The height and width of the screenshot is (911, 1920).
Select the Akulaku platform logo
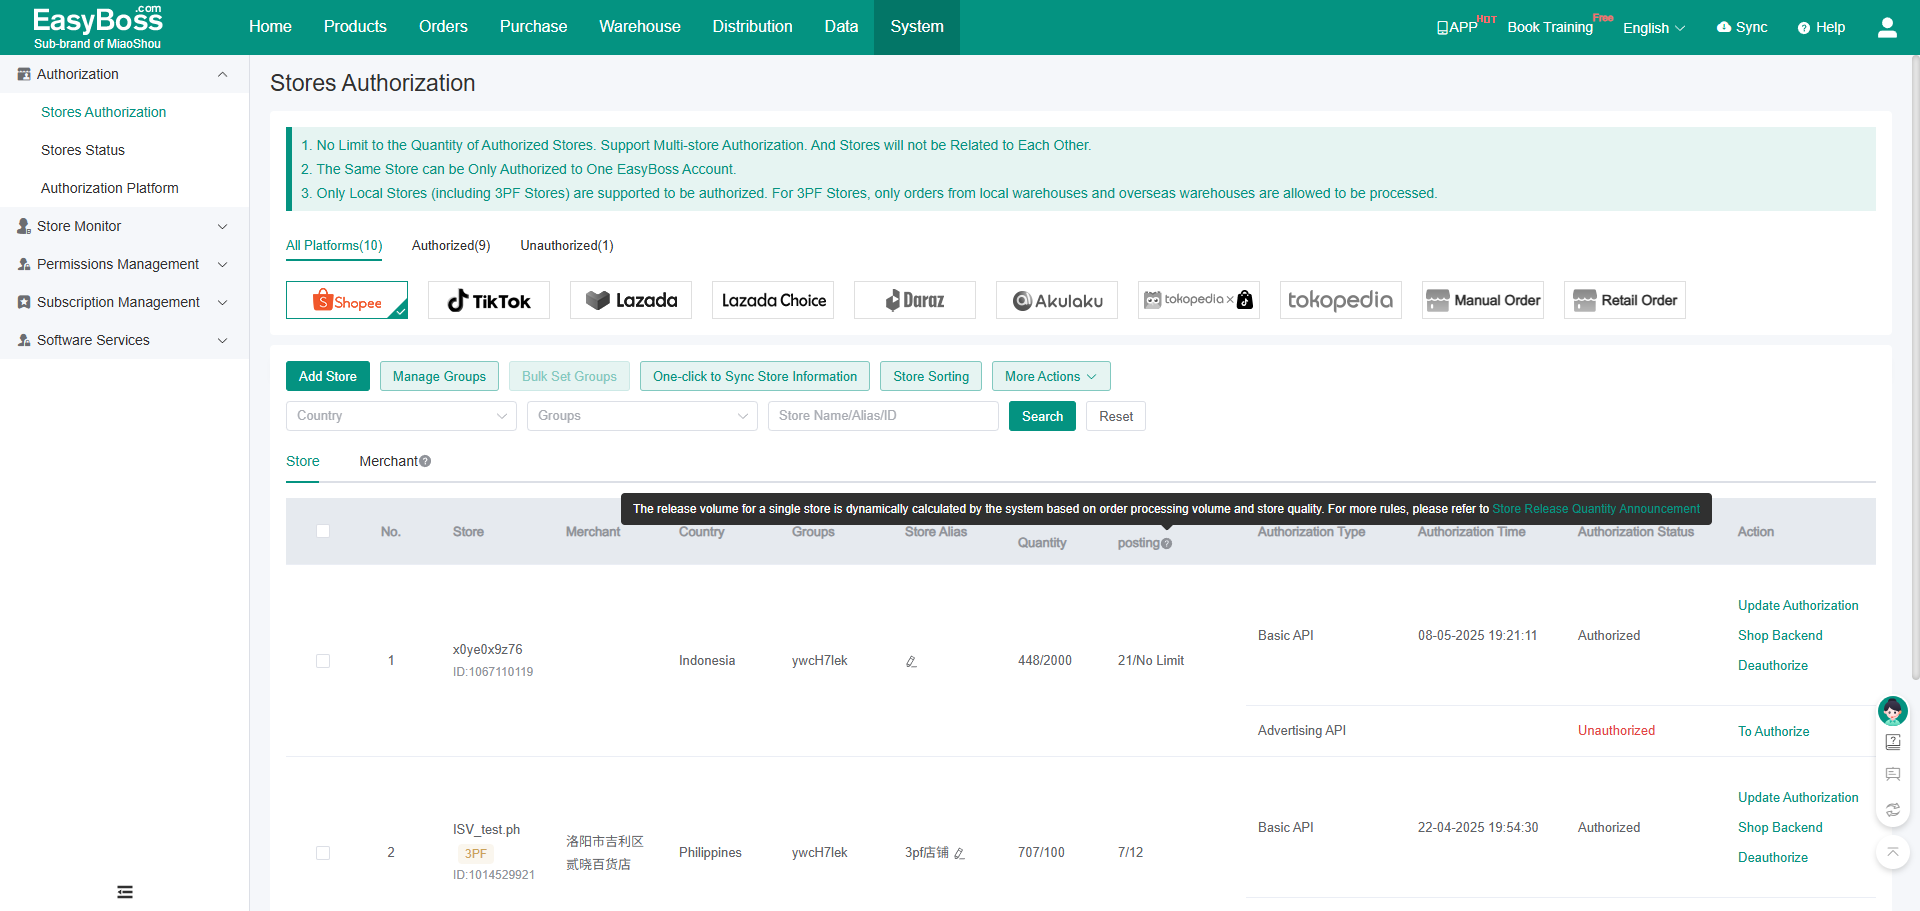click(1057, 300)
